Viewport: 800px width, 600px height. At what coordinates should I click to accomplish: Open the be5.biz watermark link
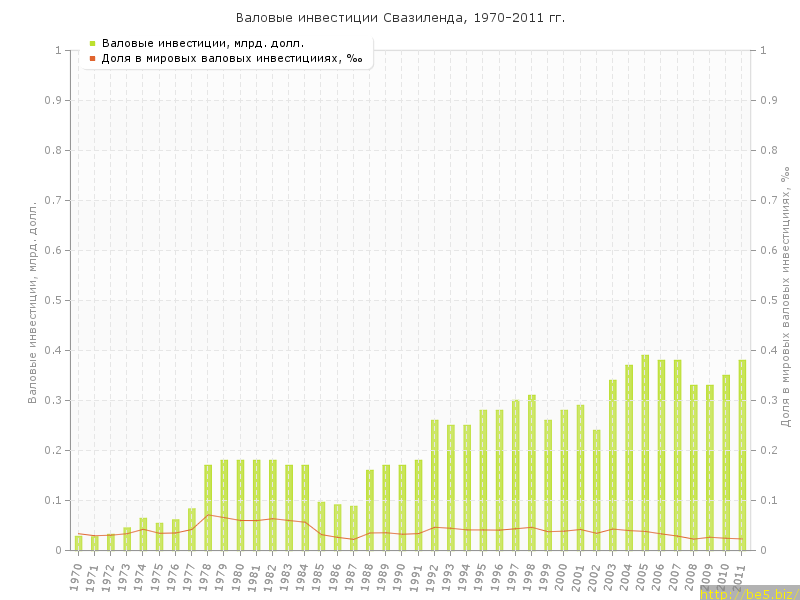pyautogui.click(x=748, y=593)
